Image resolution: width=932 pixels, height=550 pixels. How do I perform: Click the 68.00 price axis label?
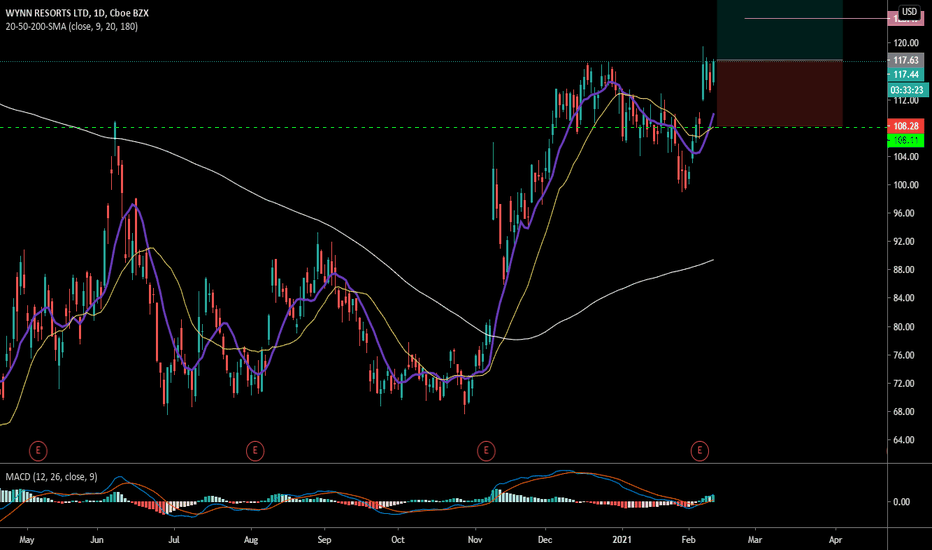[906, 411]
